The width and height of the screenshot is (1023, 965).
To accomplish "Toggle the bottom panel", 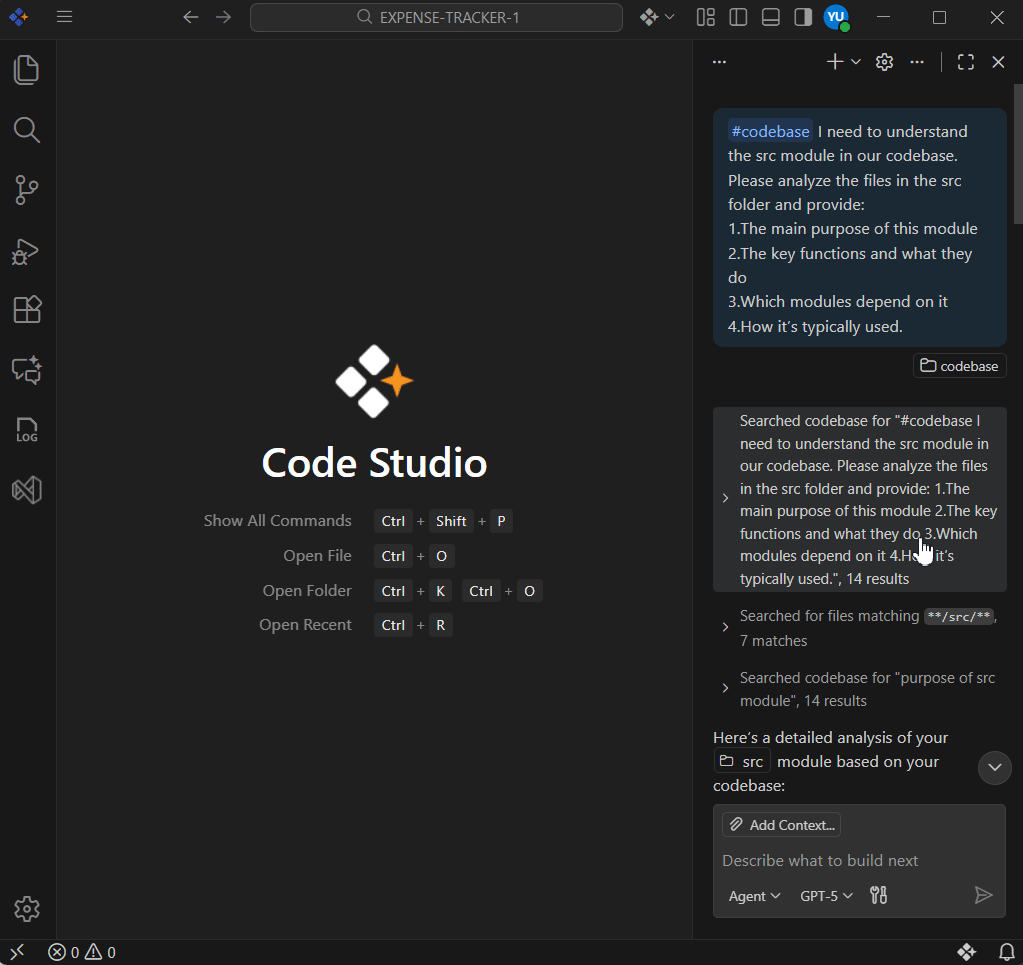I will (771, 17).
